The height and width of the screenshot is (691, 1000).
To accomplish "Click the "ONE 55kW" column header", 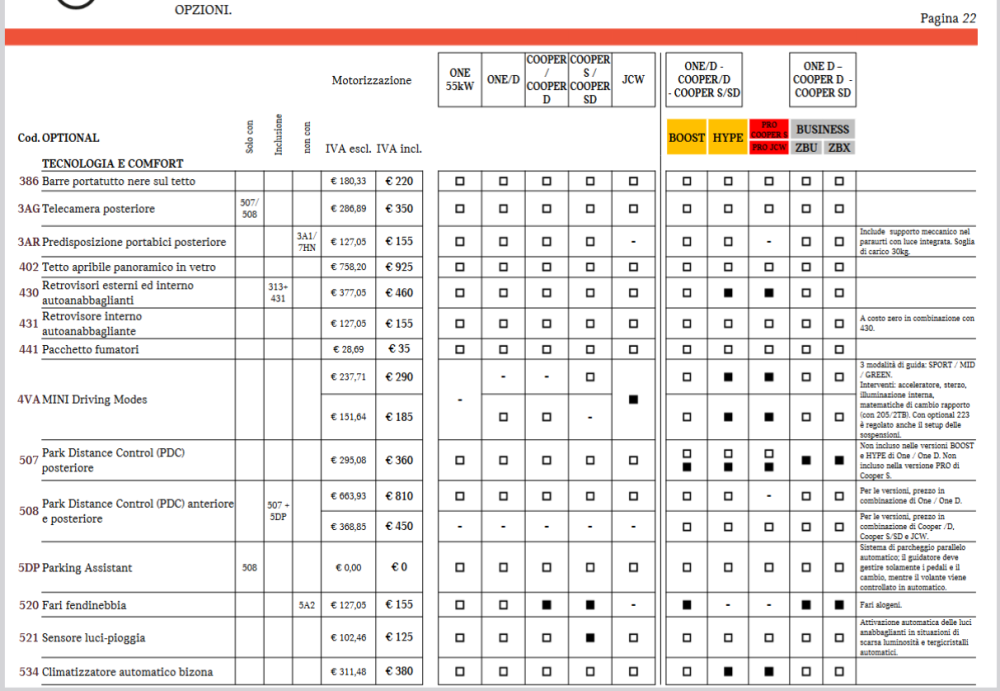I will coord(459,79).
